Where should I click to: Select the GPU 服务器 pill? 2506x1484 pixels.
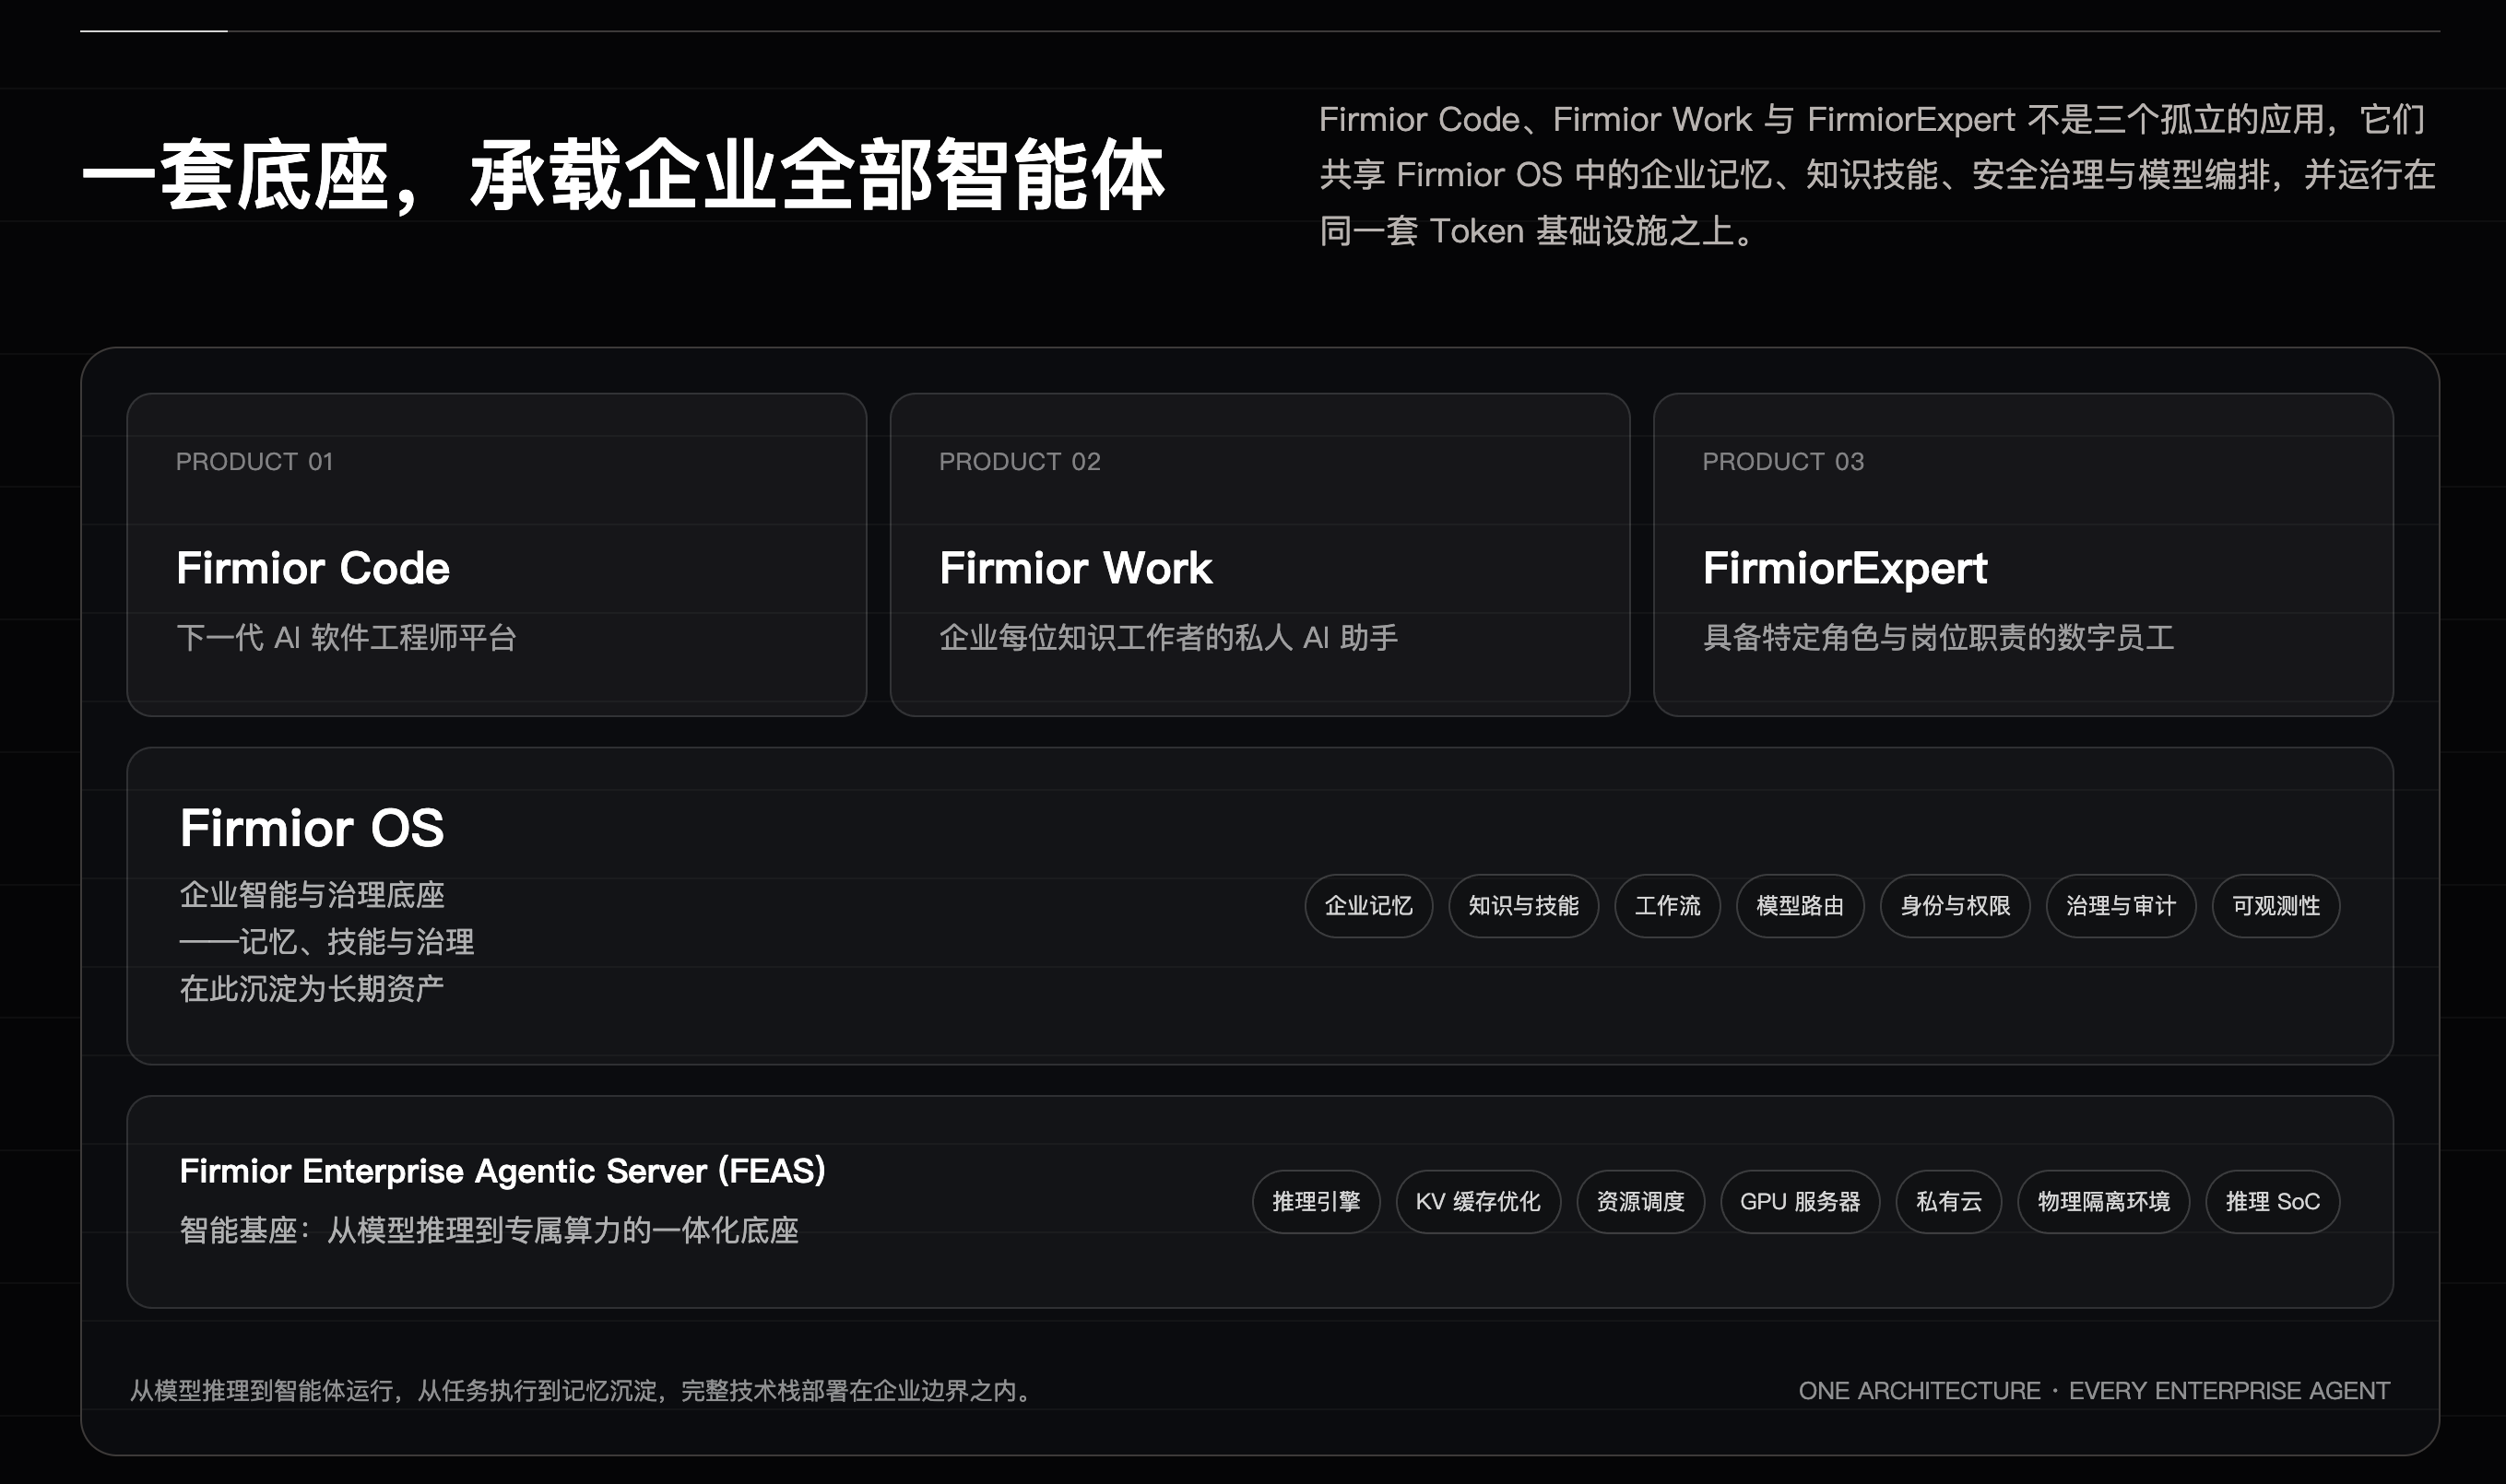[x=1800, y=1202]
